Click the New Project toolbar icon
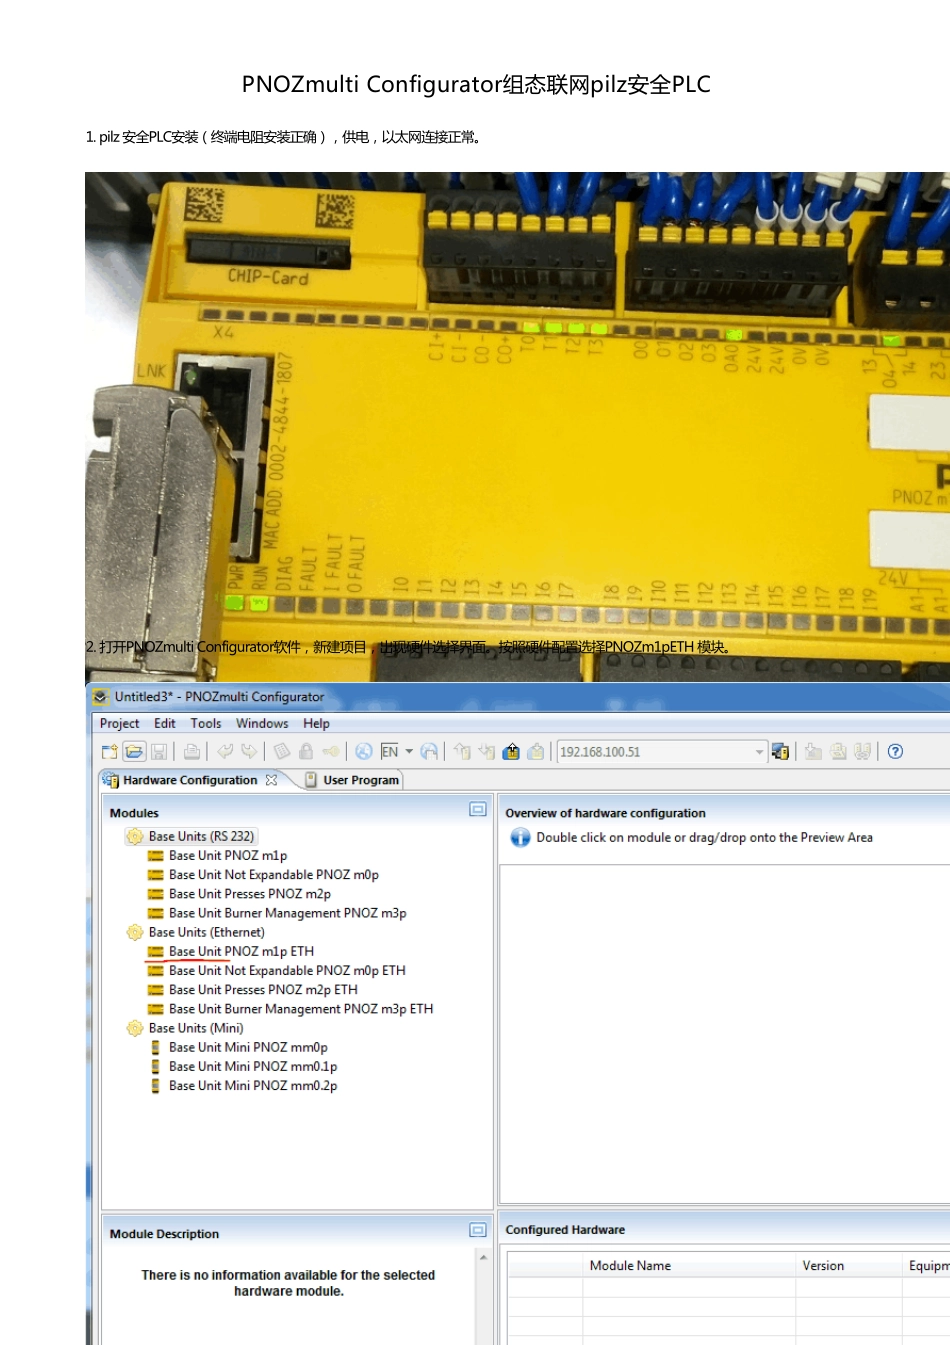 [110, 752]
